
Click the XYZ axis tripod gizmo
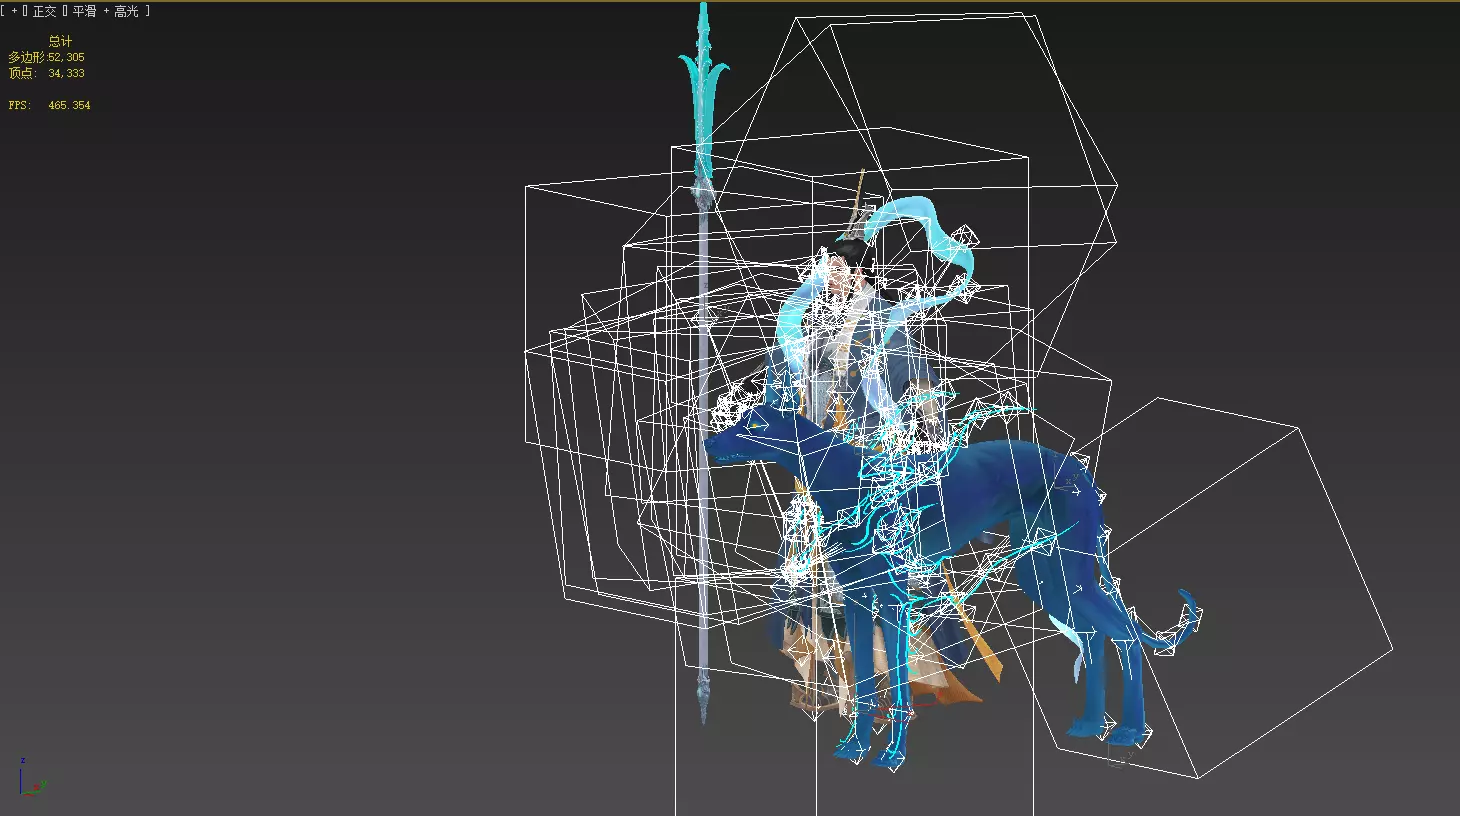tap(31, 776)
